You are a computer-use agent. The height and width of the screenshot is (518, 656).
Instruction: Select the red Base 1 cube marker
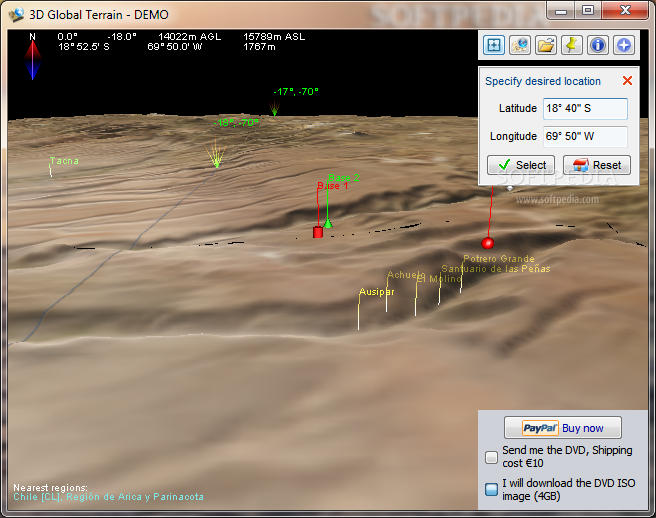point(318,232)
